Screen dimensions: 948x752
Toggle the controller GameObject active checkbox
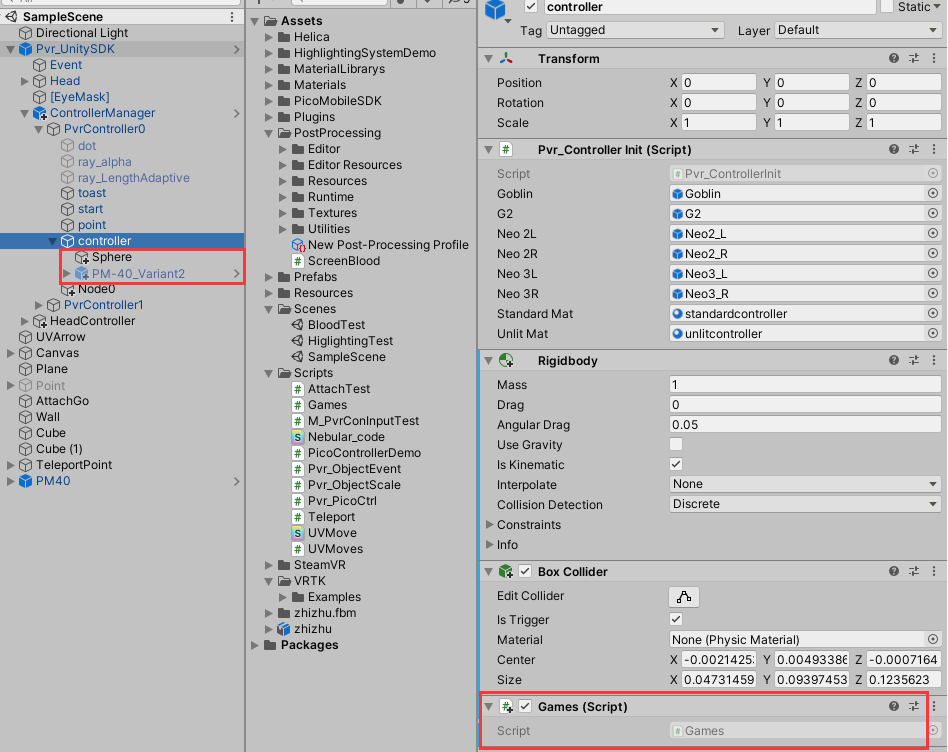(x=531, y=7)
